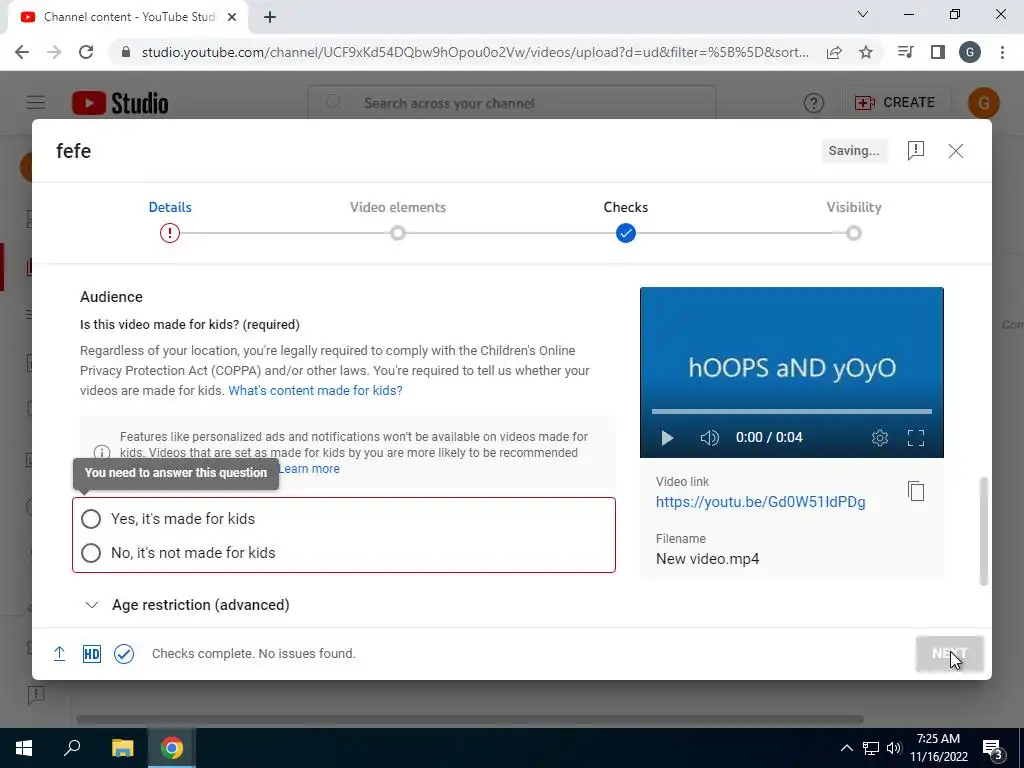Open the tab search dropdown chevron
Image resolution: width=1024 pixels, height=768 pixels.
[863, 14]
